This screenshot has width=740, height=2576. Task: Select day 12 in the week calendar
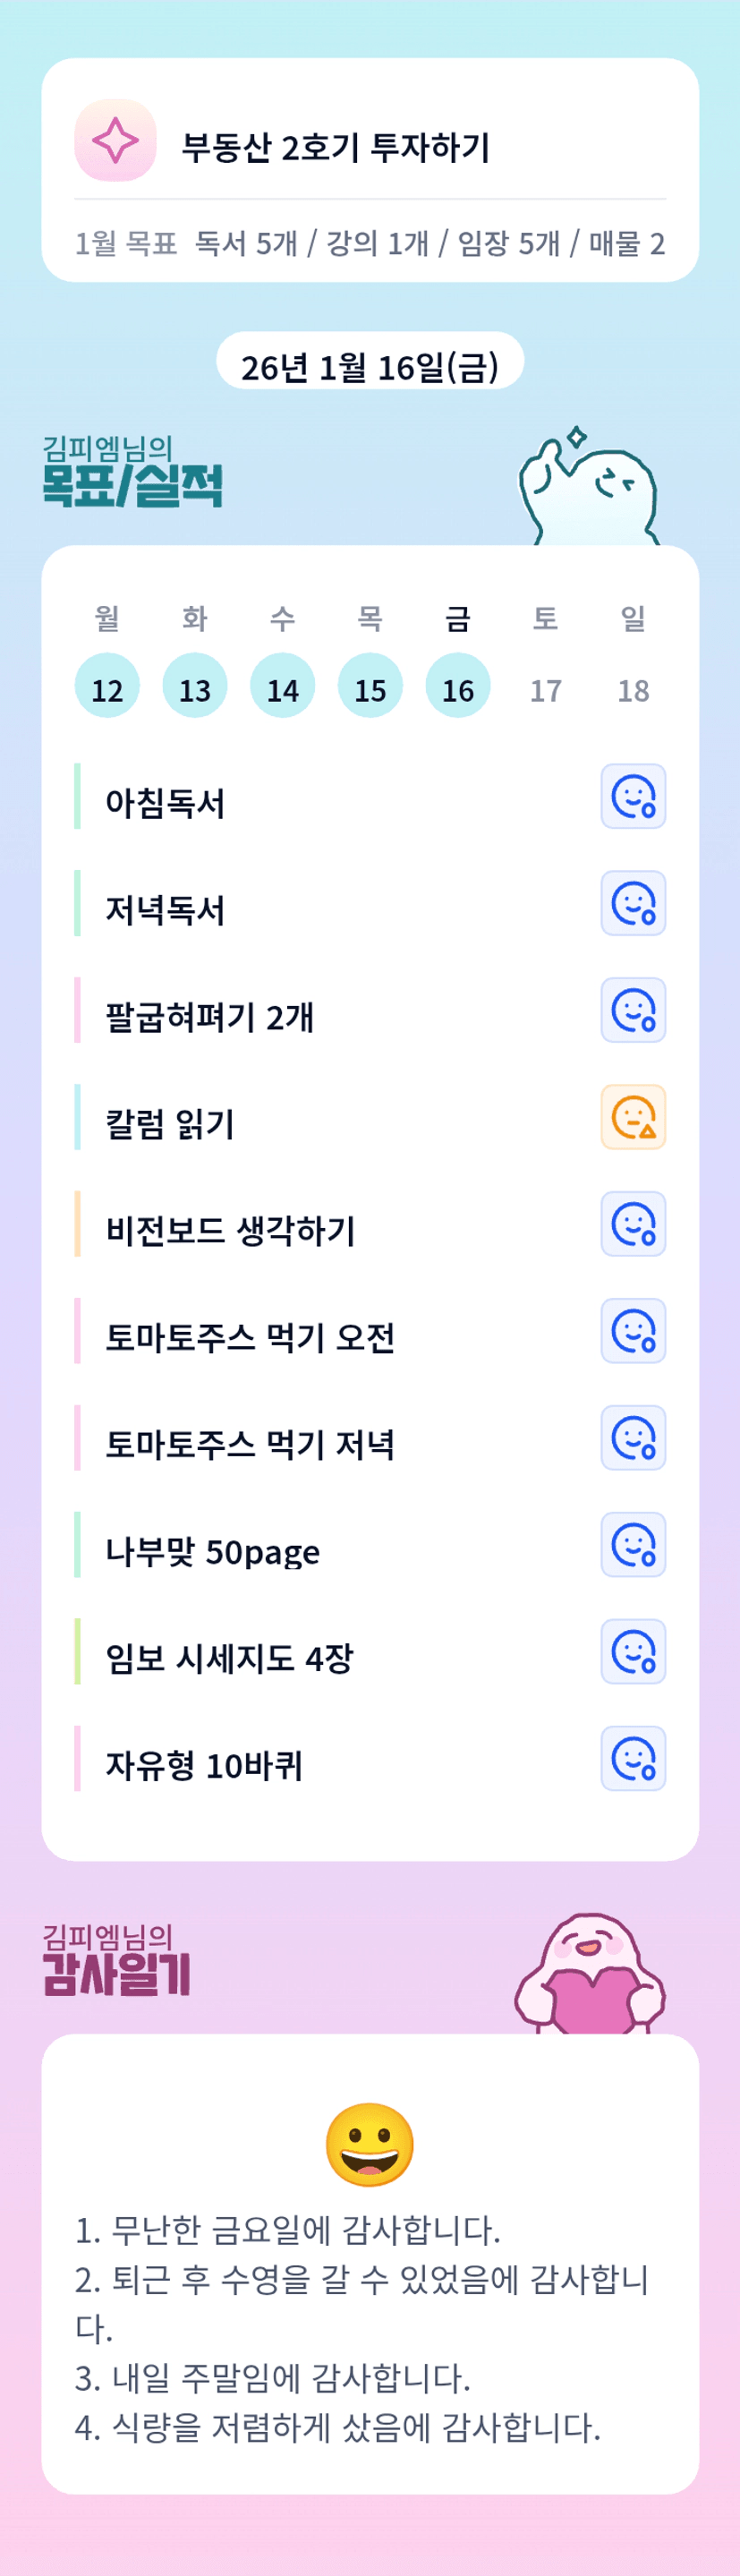[107, 687]
